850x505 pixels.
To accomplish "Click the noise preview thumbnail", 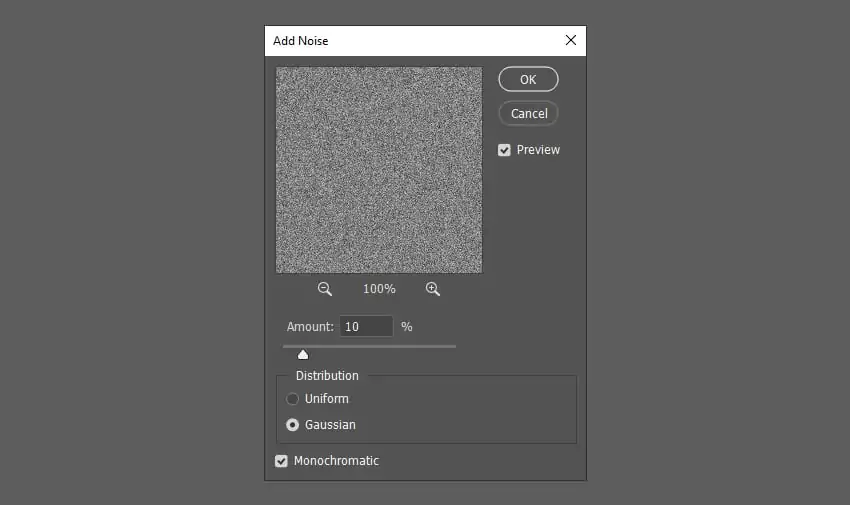I will 379,170.
